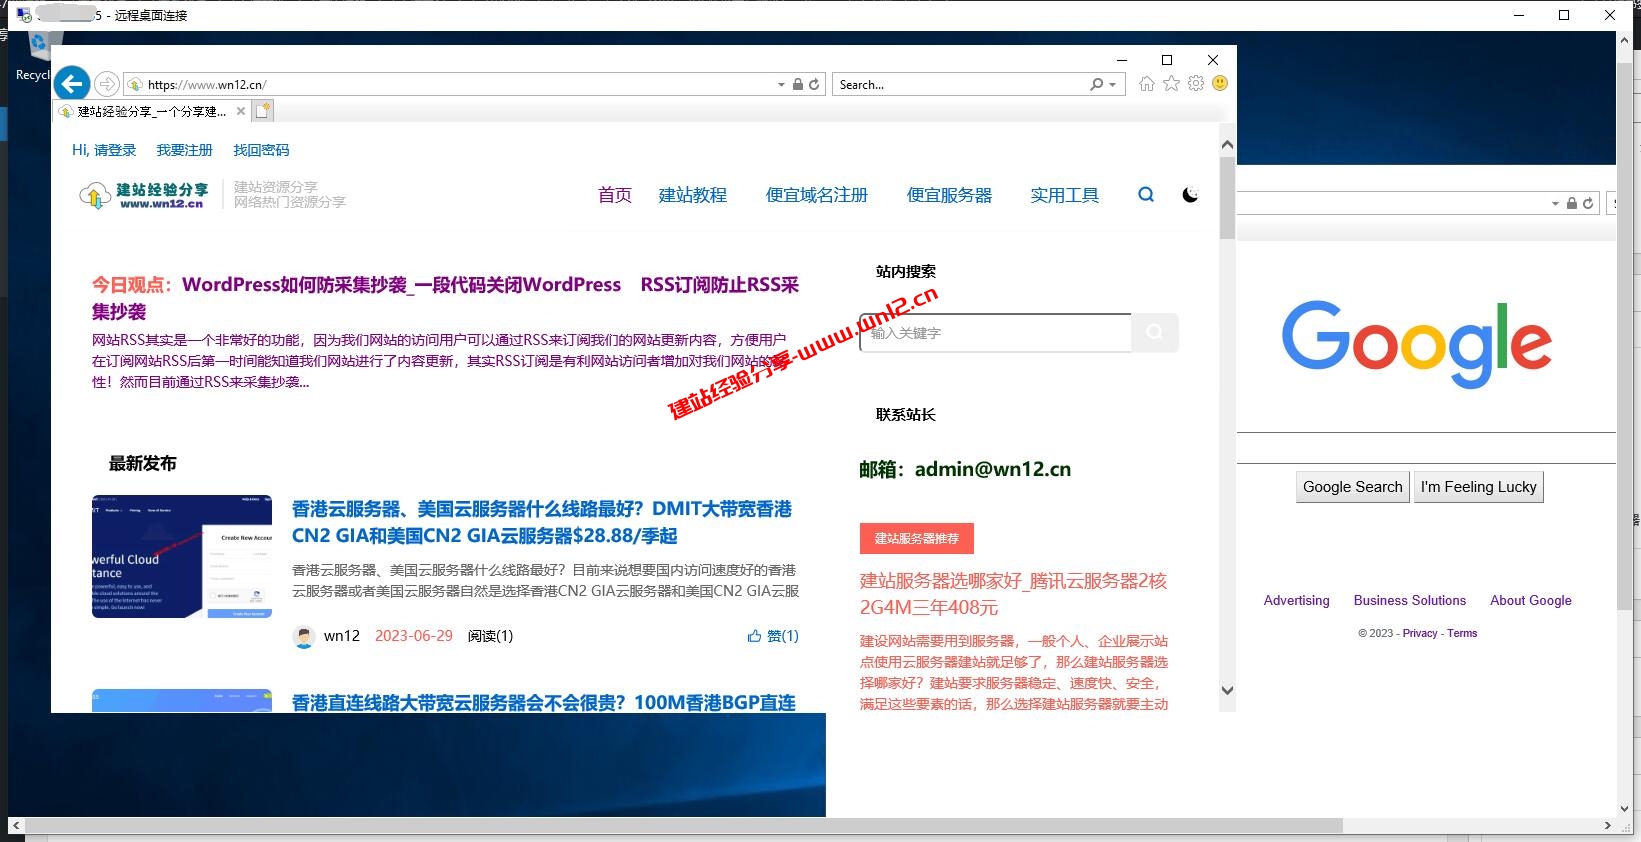Open the 建站教程 menu item
The width and height of the screenshot is (1641, 842).
(x=693, y=195)
